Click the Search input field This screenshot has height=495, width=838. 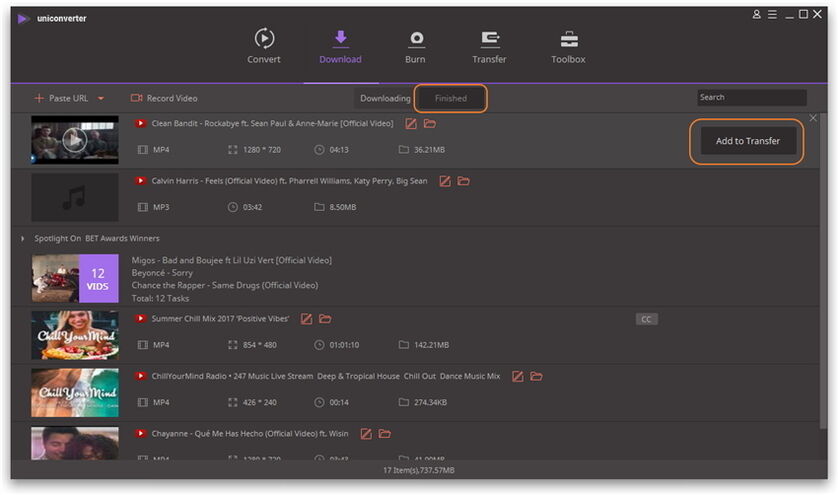point(751,97)
